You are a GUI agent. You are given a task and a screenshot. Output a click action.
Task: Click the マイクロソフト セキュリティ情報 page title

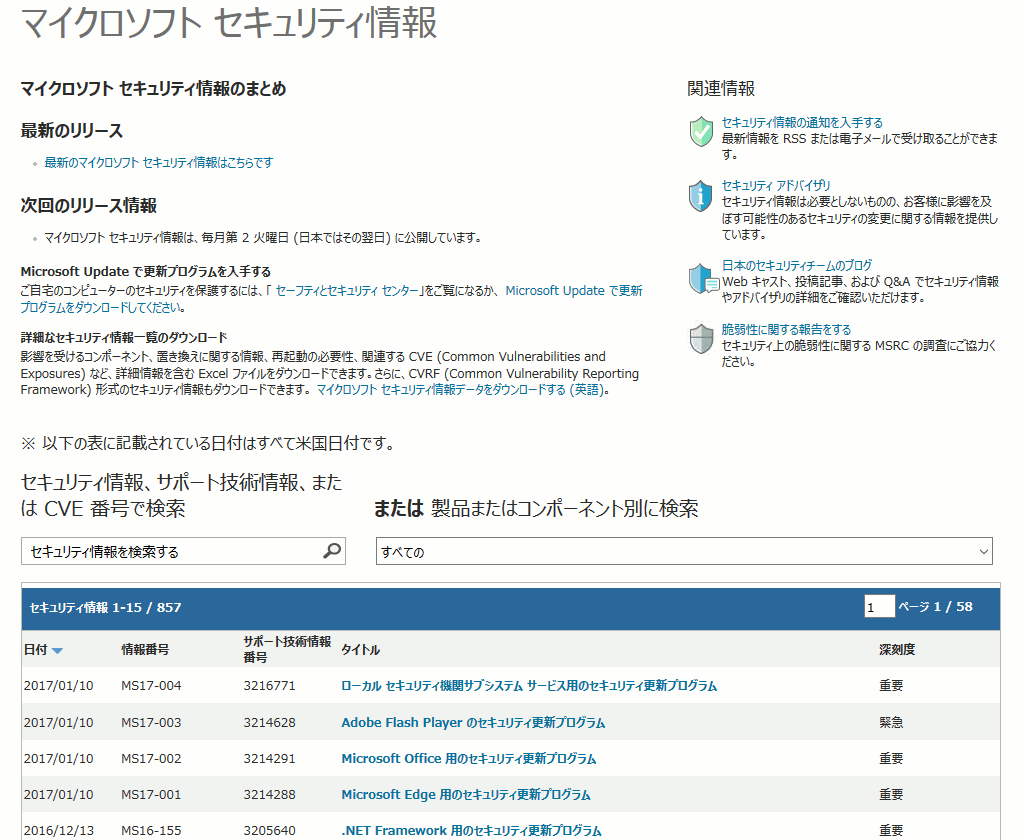pyautogui.click(x=229, y=22)
